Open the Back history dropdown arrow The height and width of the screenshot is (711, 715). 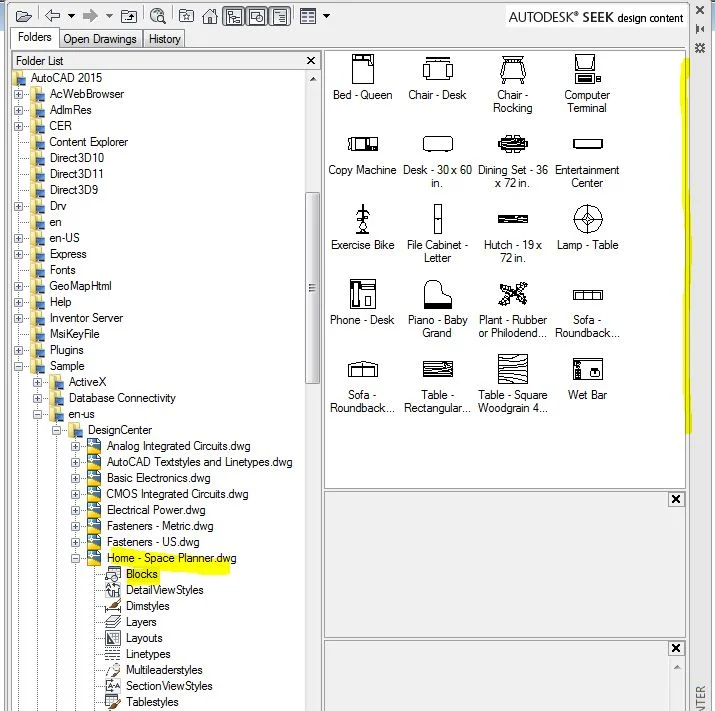(71, 16)
